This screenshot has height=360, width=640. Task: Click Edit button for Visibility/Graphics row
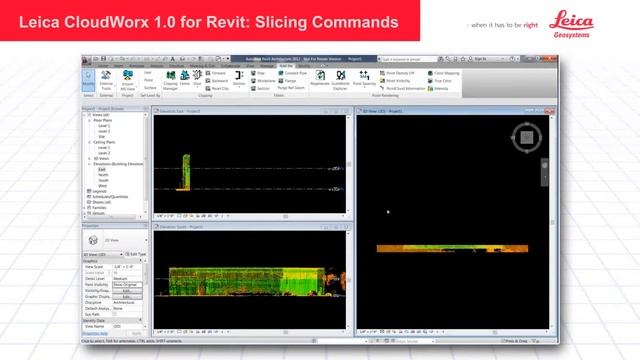(x=127, y=291)
